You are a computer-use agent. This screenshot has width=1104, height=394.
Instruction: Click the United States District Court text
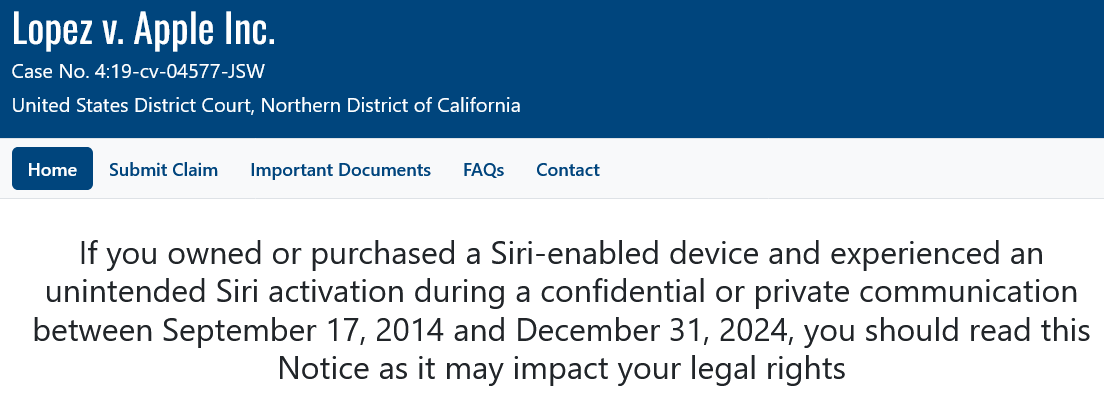coord(134,106)
